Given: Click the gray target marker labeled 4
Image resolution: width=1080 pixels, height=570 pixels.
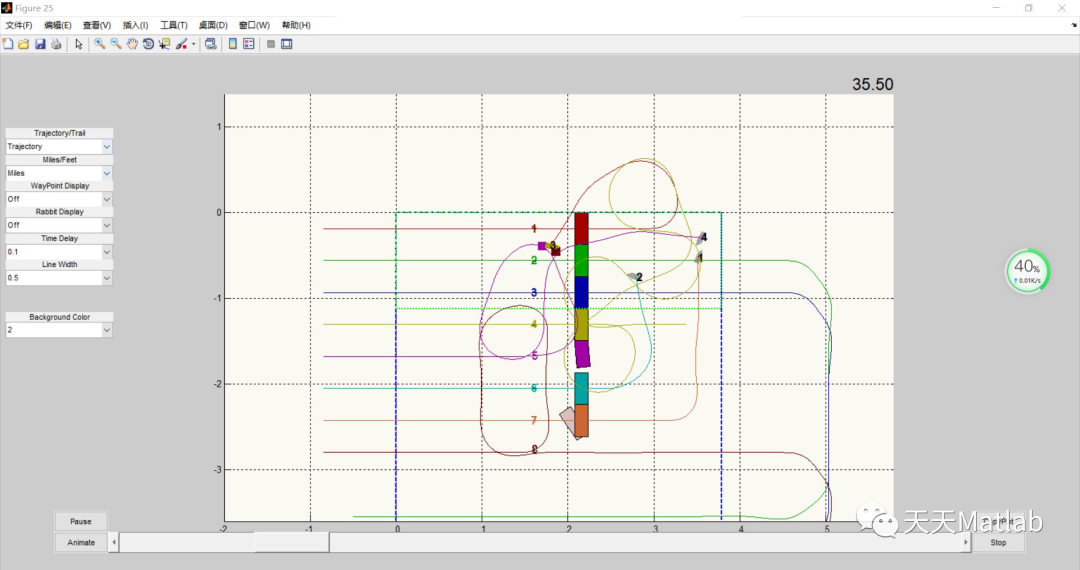Looking at the screenshot, I should click(700, 238).
